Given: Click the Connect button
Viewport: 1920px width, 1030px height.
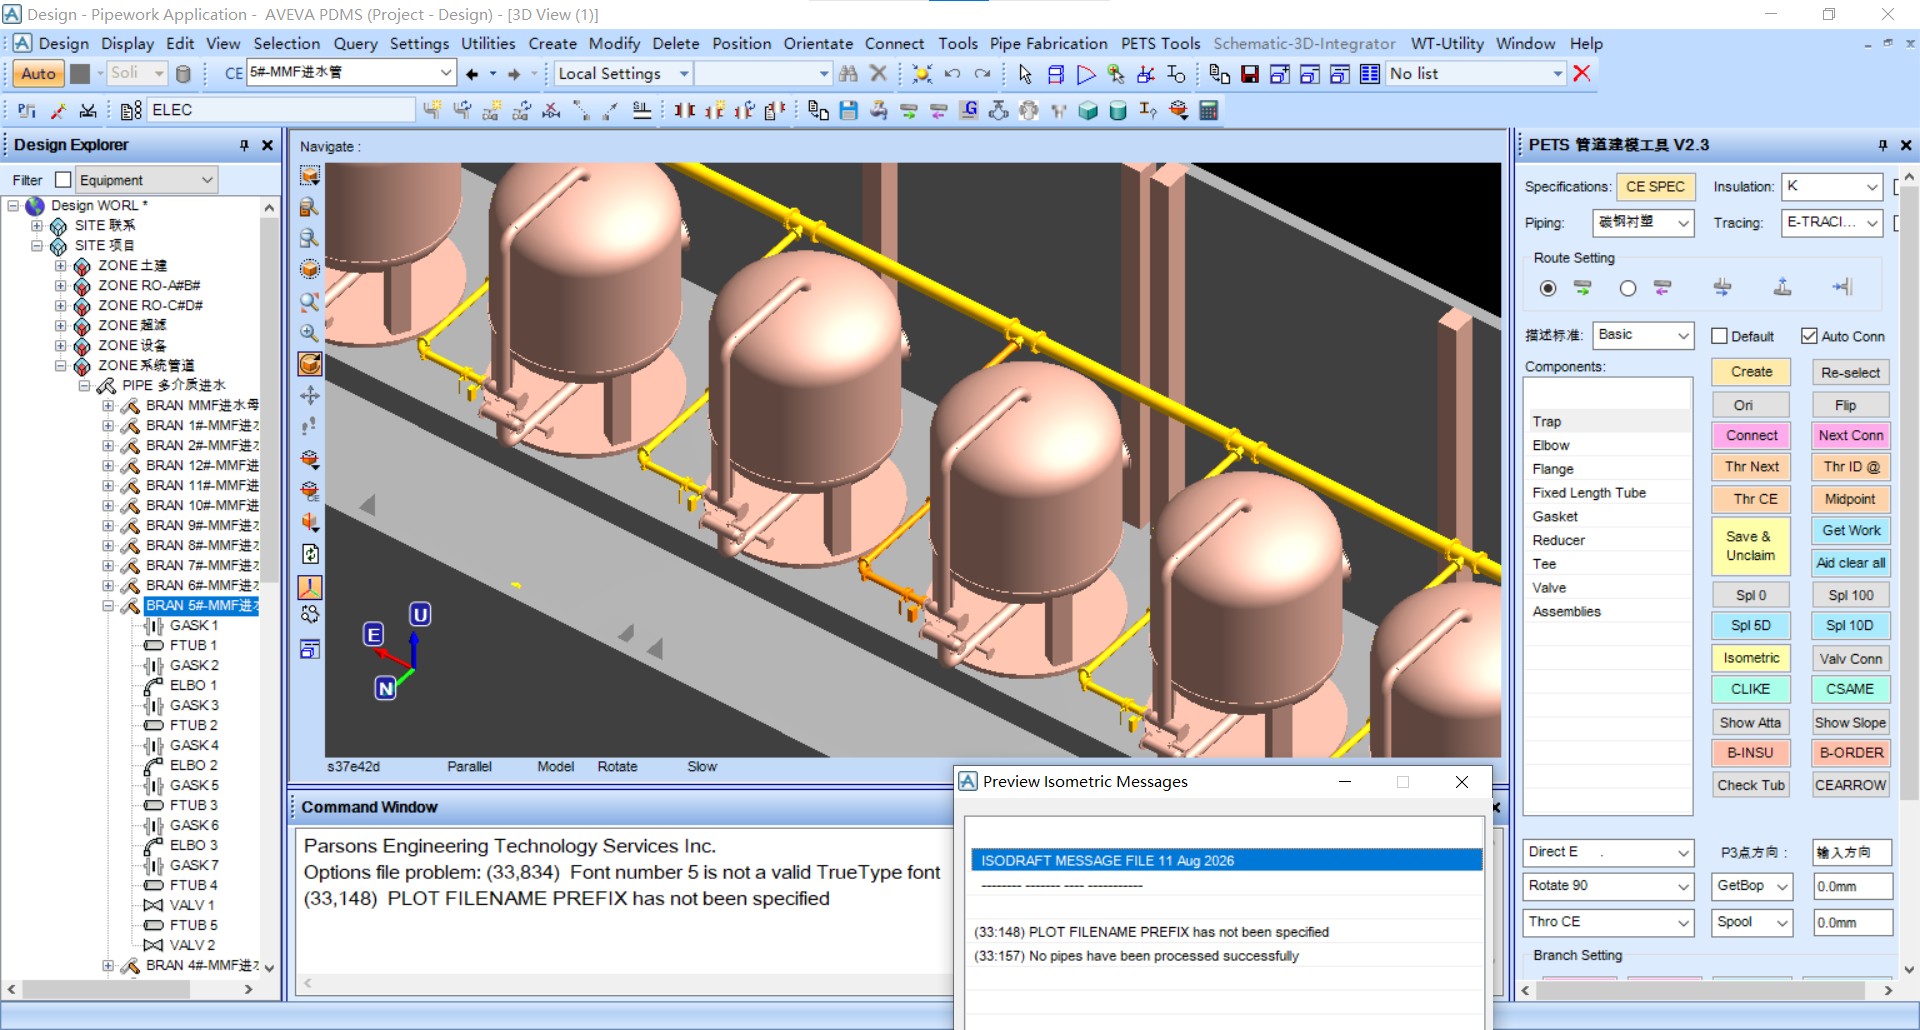Looking at the screenshot, I should click(1751, 435).
